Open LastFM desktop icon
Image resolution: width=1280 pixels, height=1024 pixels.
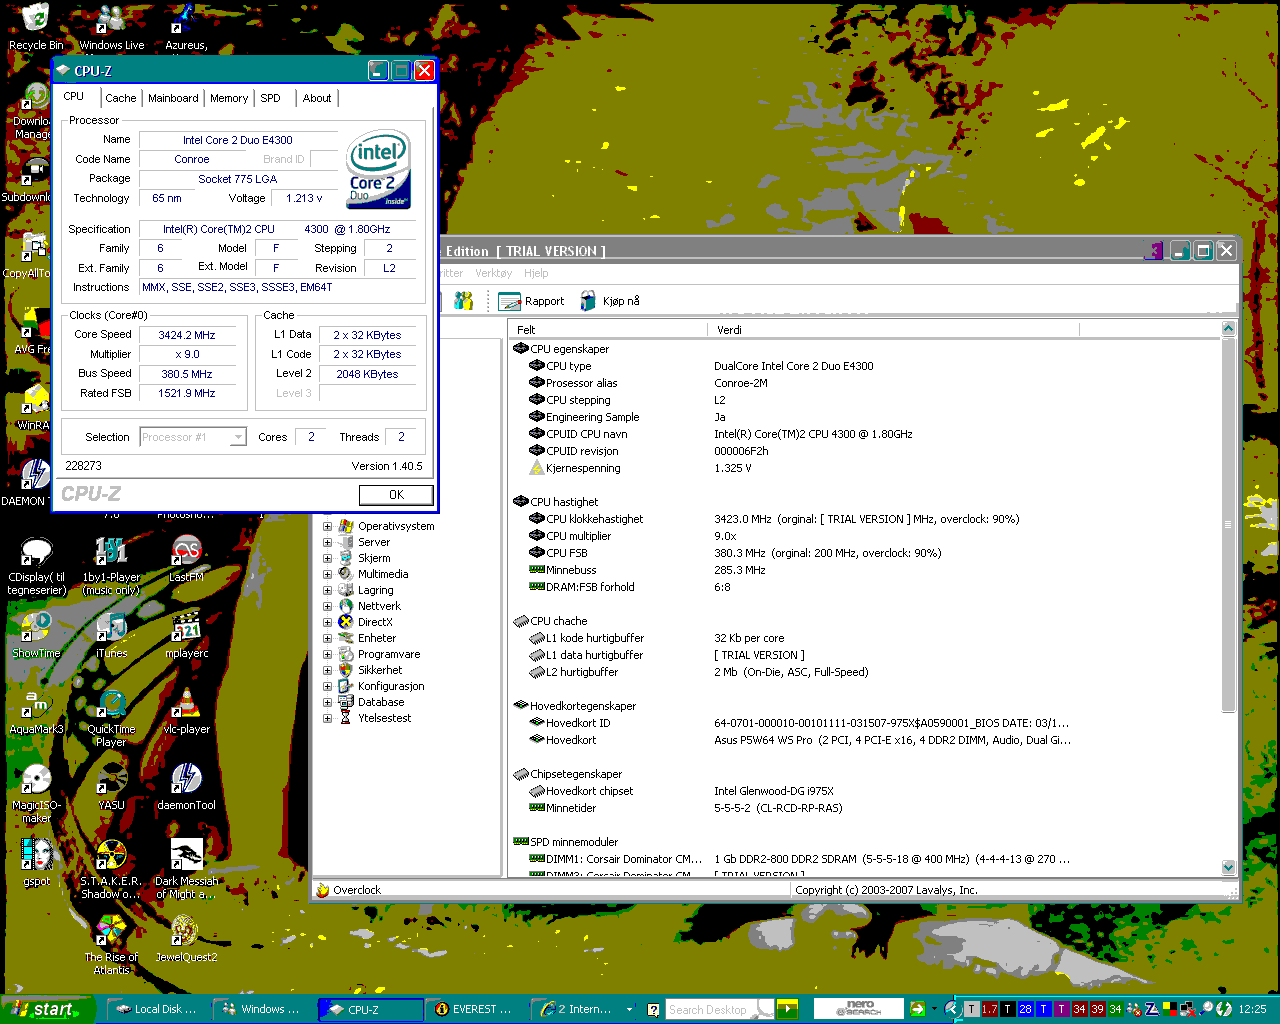click(186, 559)
